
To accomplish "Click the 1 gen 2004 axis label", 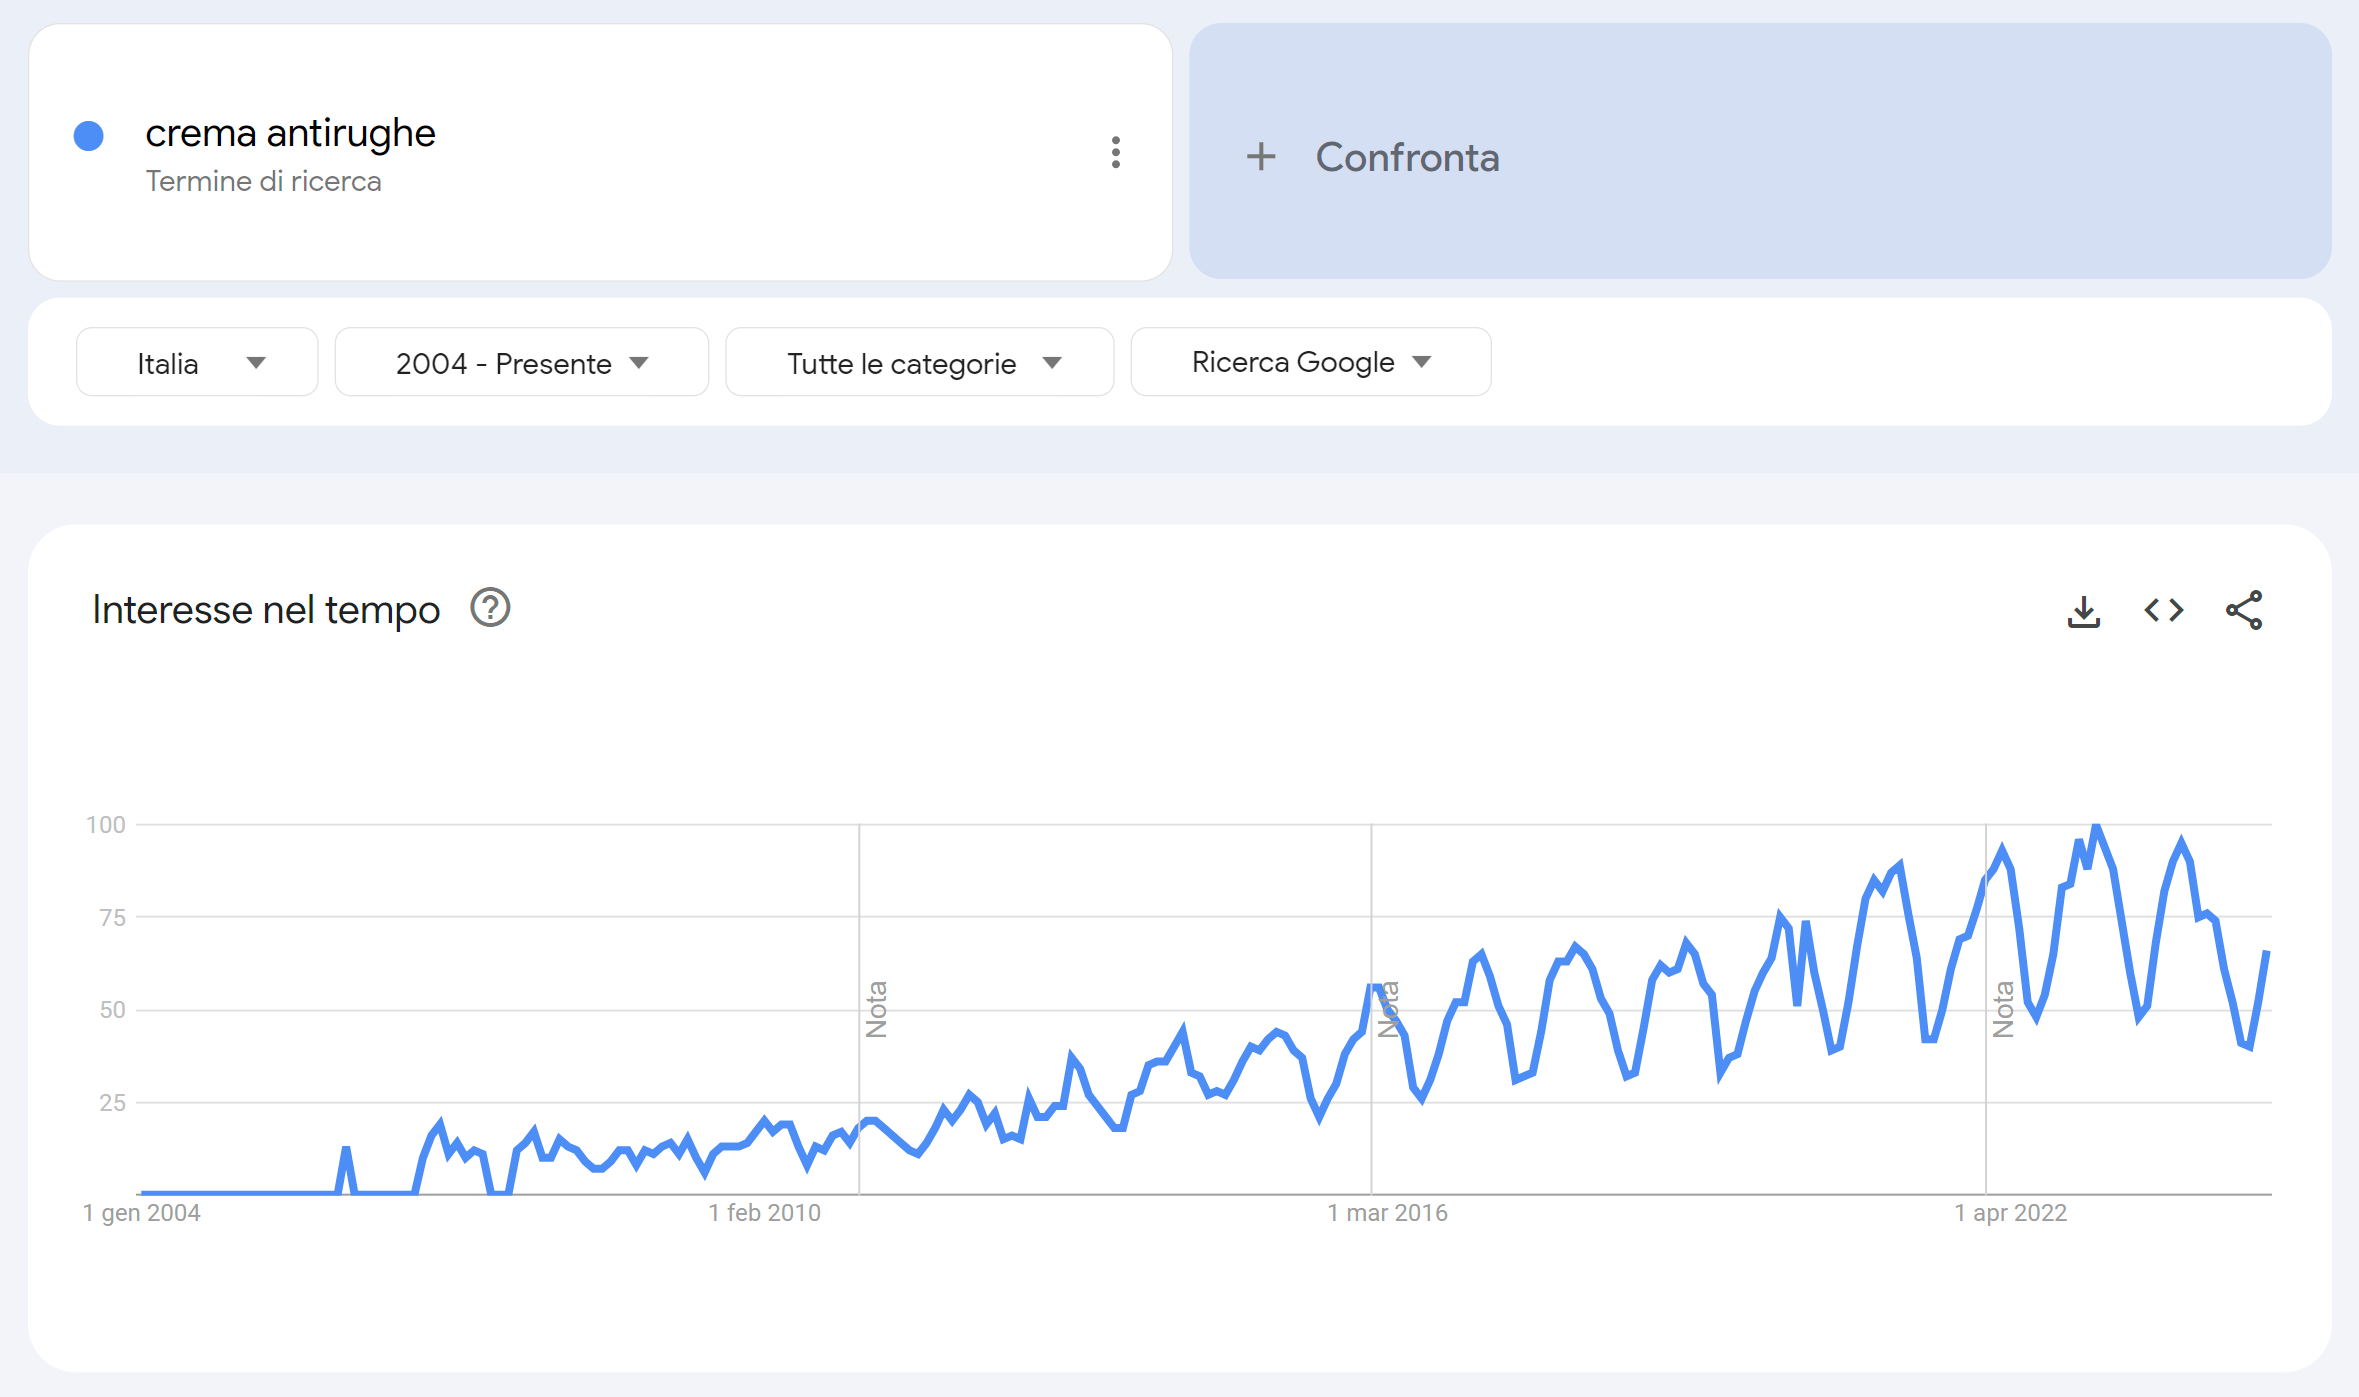I will tap(142, 1213).
